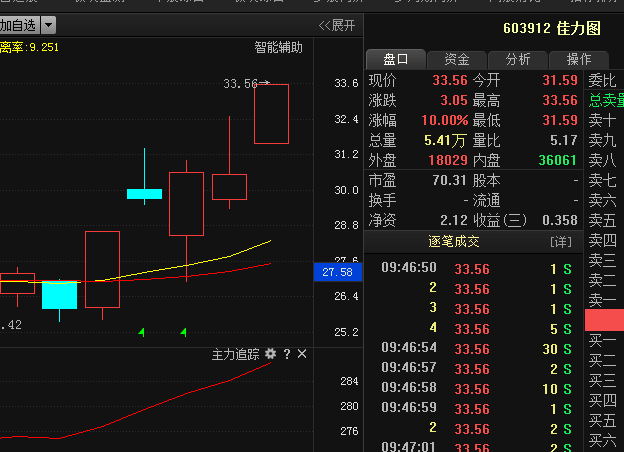Click the 现价 value 33.56
Viewport: 624px width, 452px height.
point(450,80)
